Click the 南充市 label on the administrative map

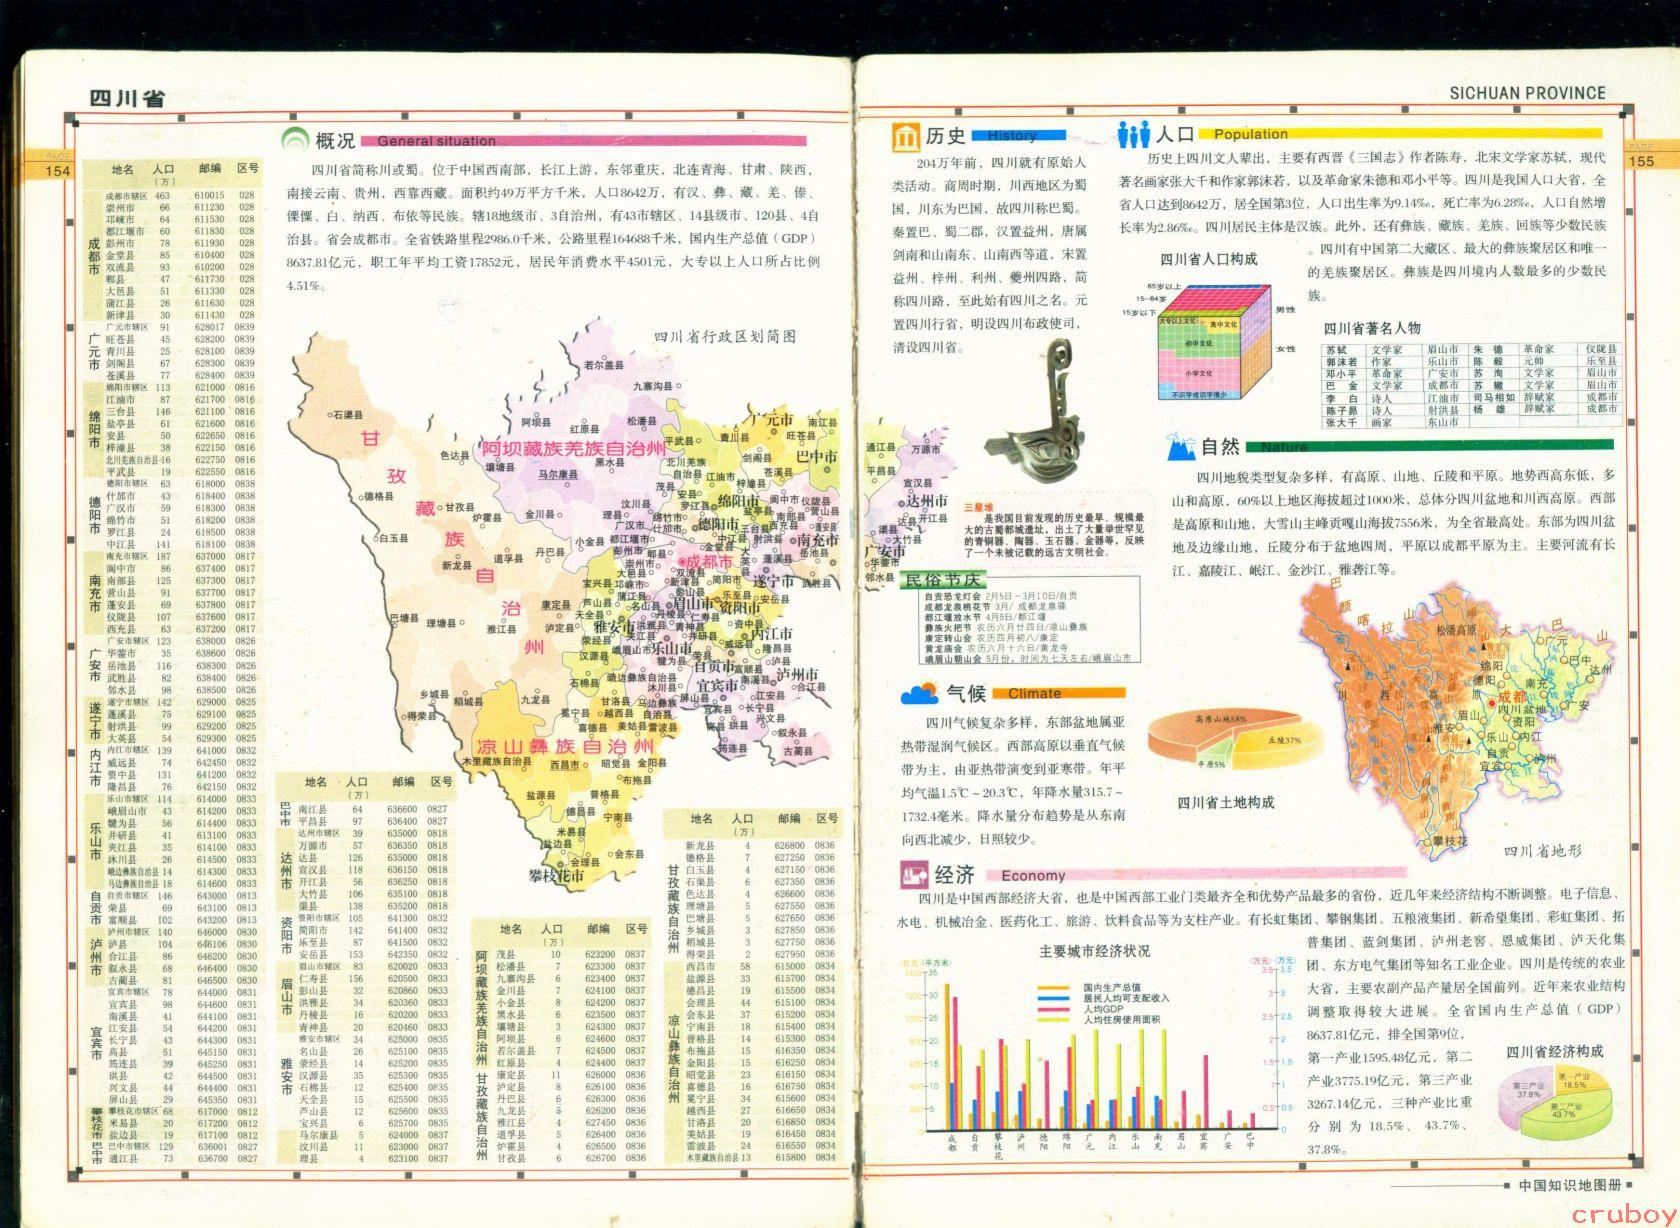tap(819, 539)
